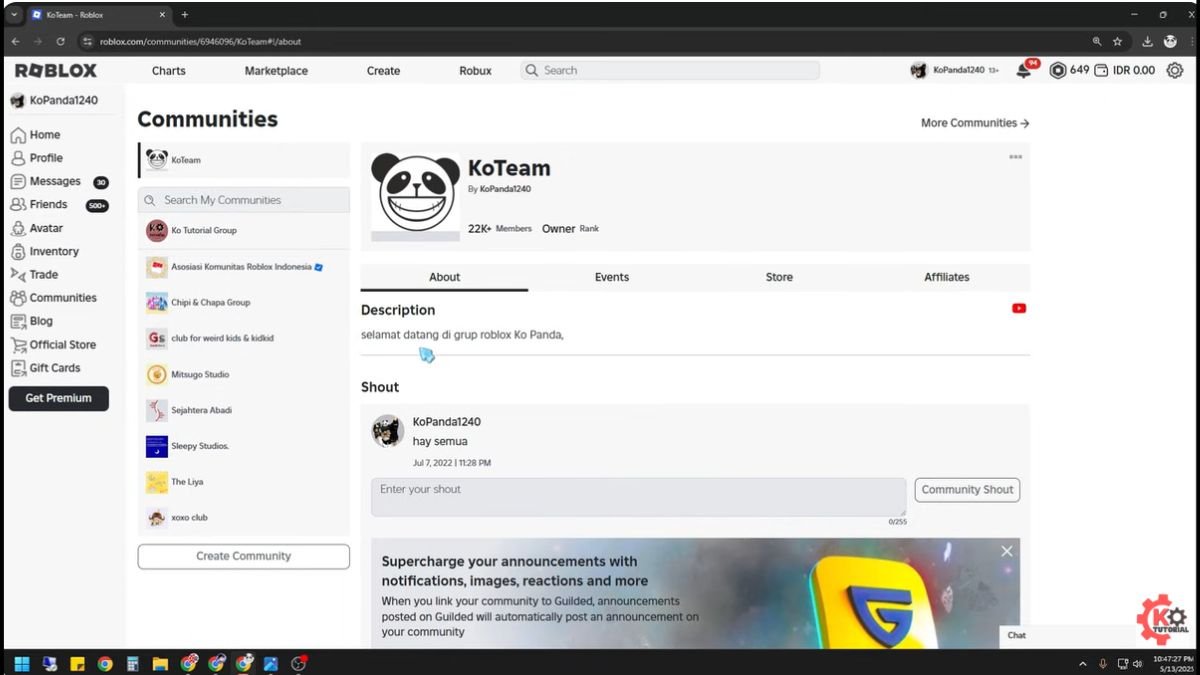
Task: Expand the Chat bar at bottom right
Action: (x=1017, y=635)
